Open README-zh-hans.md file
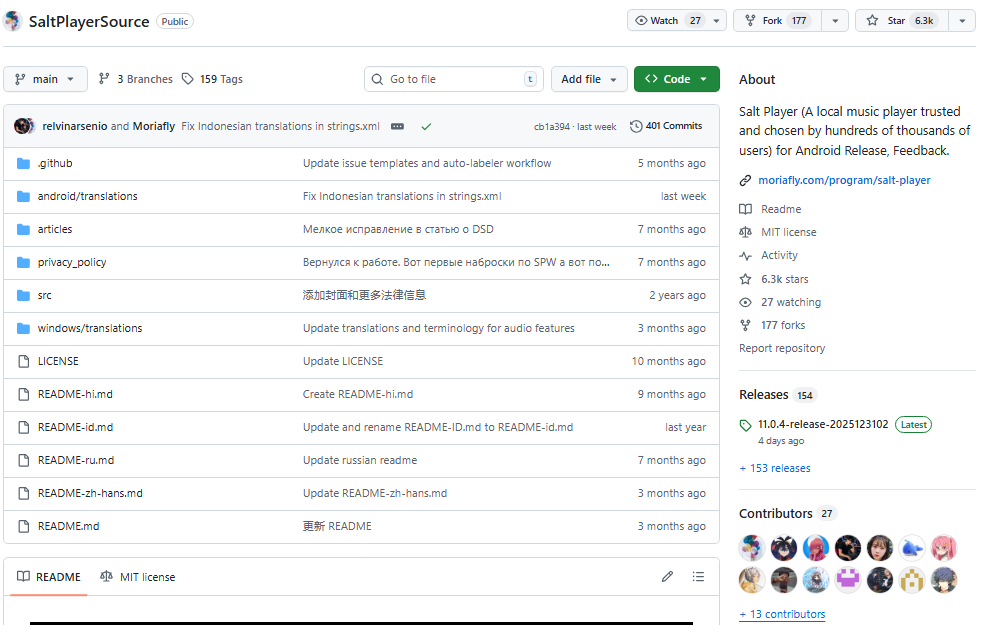This screenshot has height=625, width=987. pyautogui.click(x=90, y=493)
